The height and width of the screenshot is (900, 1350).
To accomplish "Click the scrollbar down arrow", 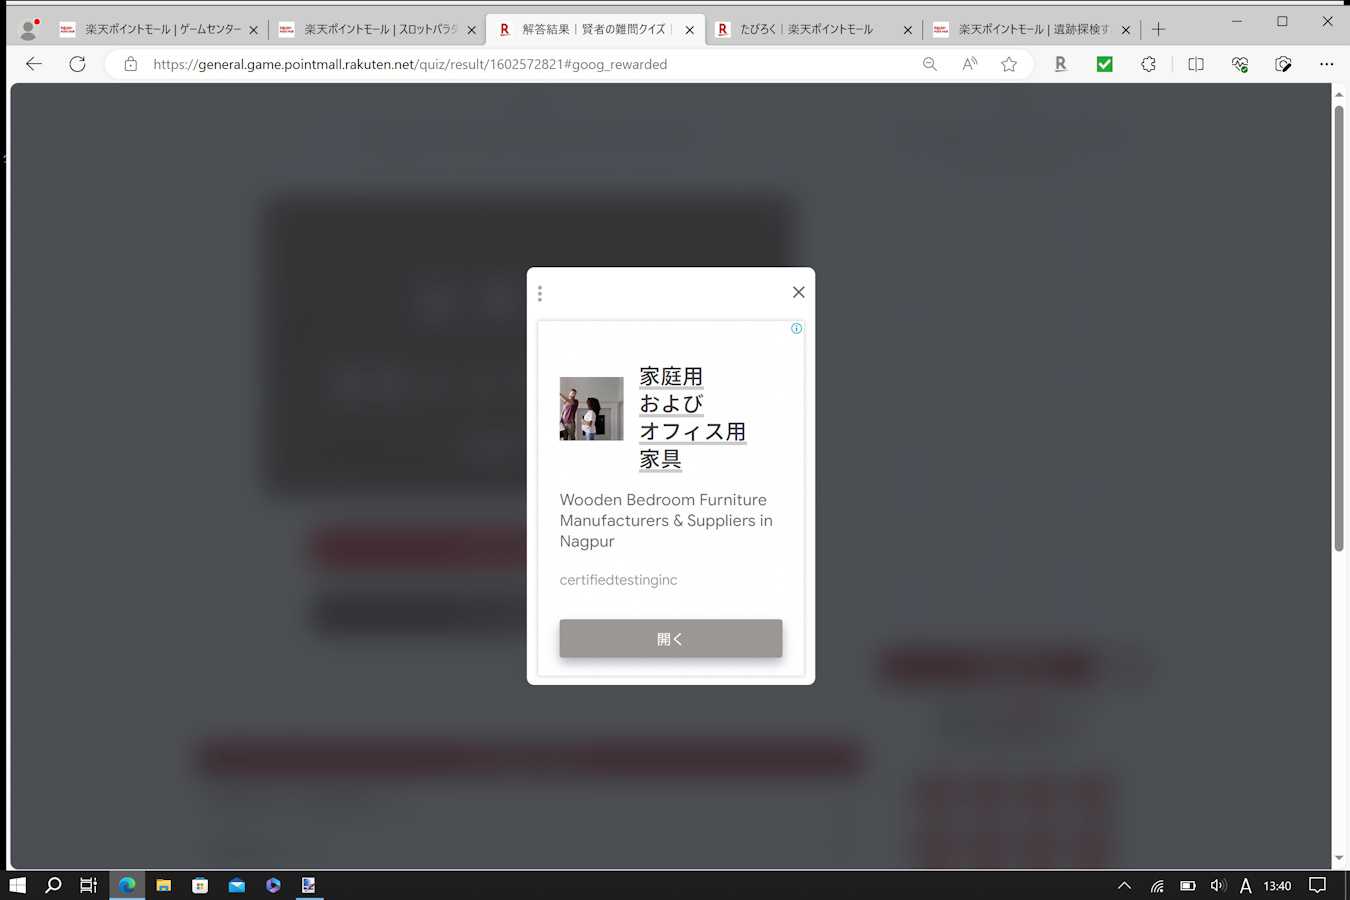I will click(x=1339, y=858).
